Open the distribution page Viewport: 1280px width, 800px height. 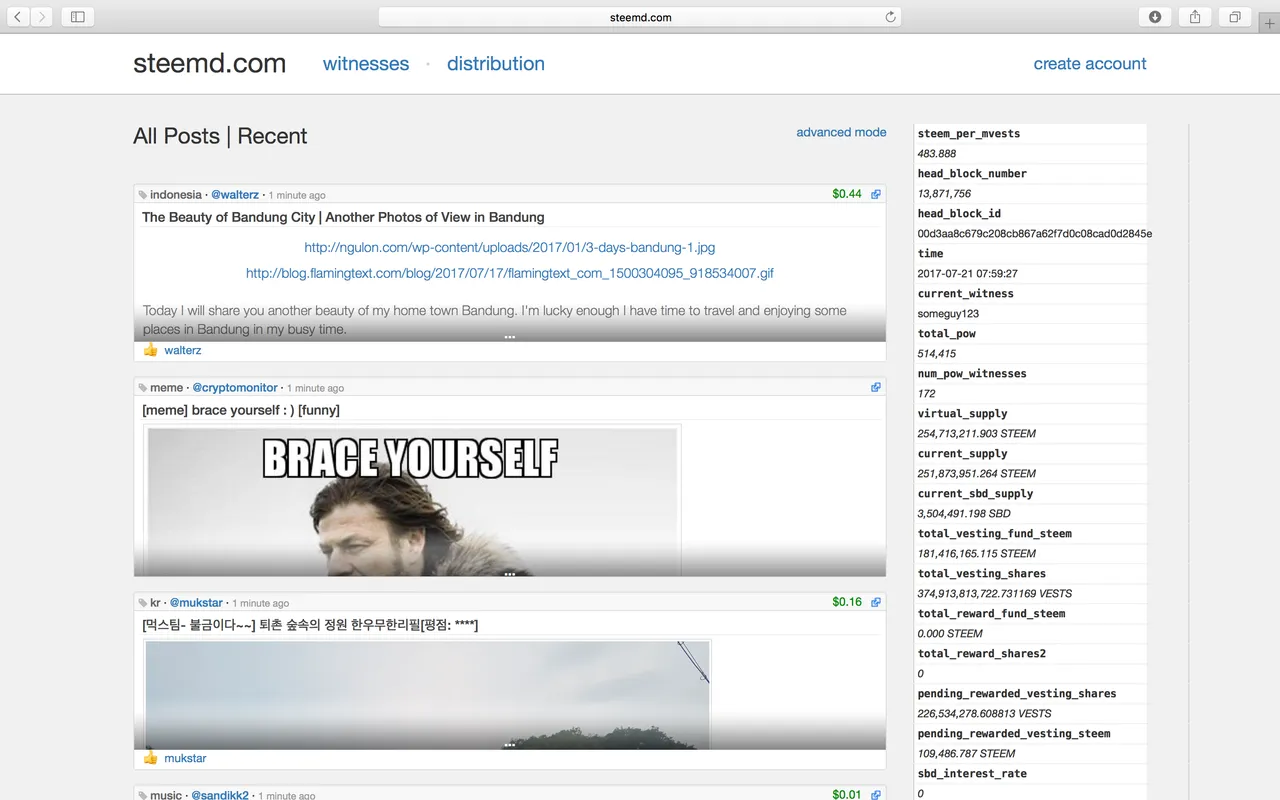tap(496, 63)
